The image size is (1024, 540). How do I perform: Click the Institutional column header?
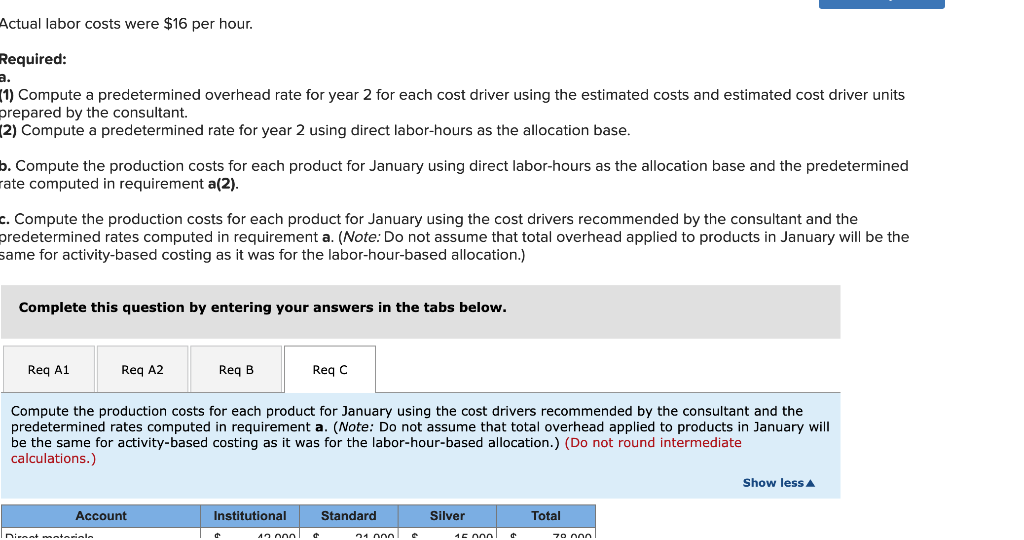point(250,516)
